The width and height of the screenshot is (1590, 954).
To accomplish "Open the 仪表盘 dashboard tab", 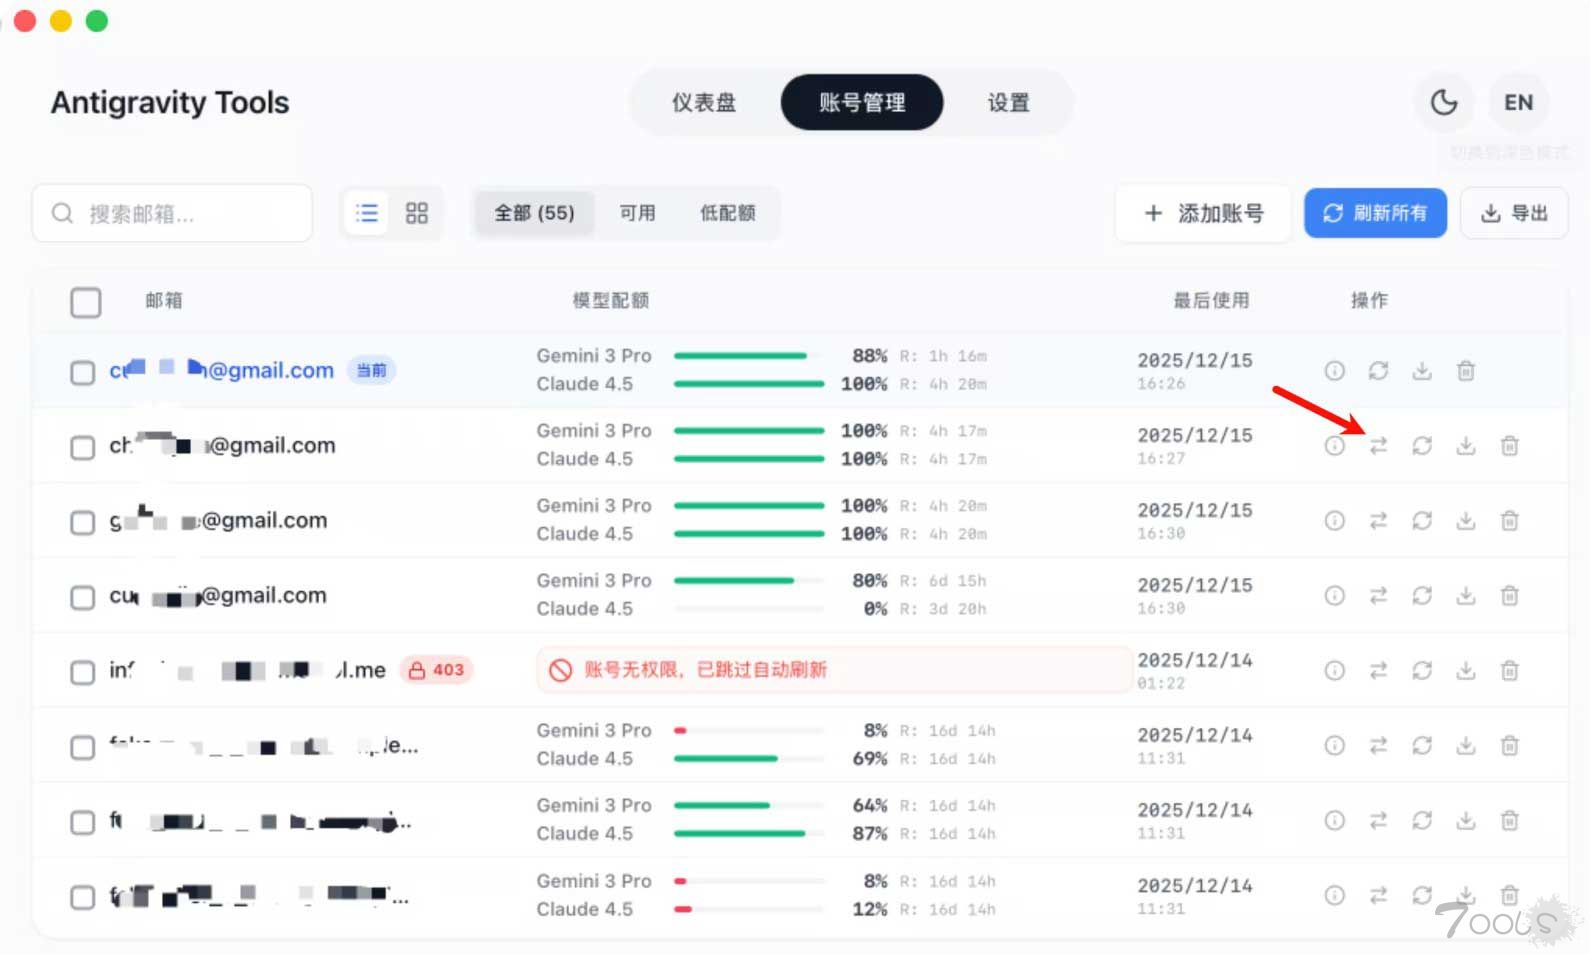I will (x=704, y=102).
